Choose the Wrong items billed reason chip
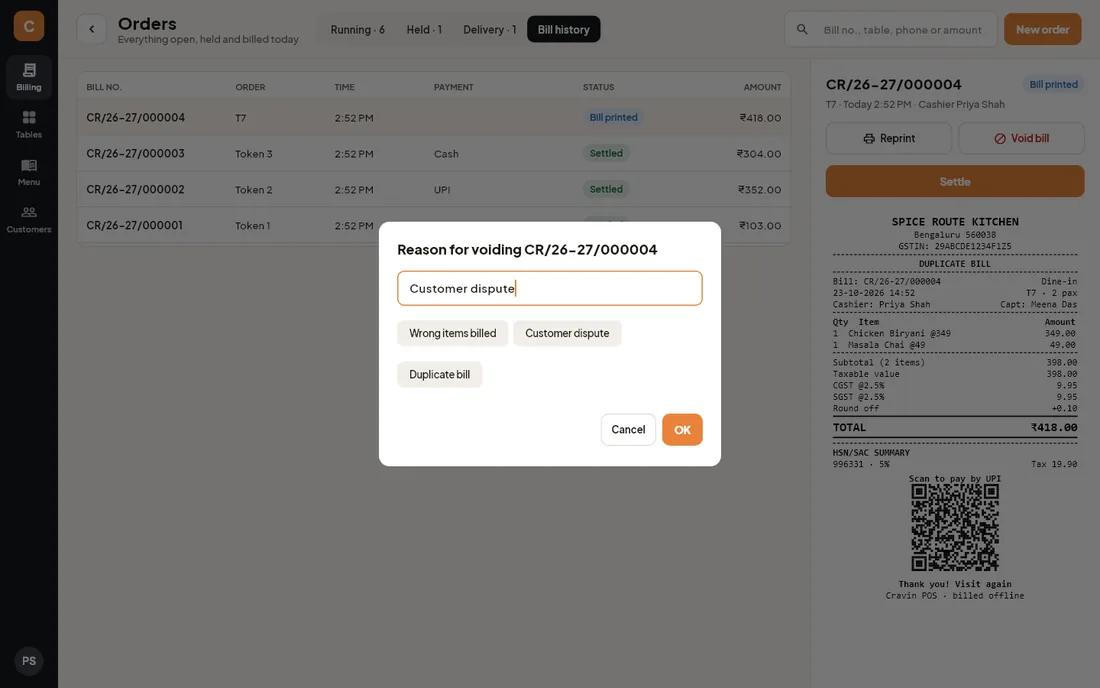Screen dimensions: 1100x688 tap(452, 333)
